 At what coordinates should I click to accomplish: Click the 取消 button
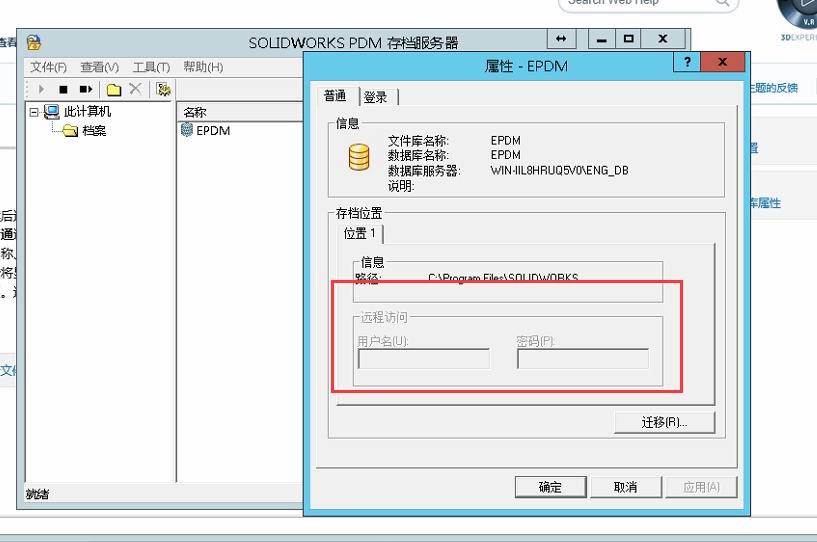[x=626, y=487]
